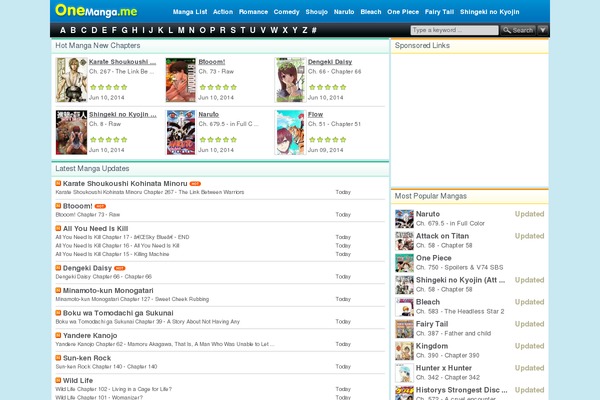Screen dimensions: 600x400
Task: Rate Btooom! using its star rating
Action: coord(218,87)
